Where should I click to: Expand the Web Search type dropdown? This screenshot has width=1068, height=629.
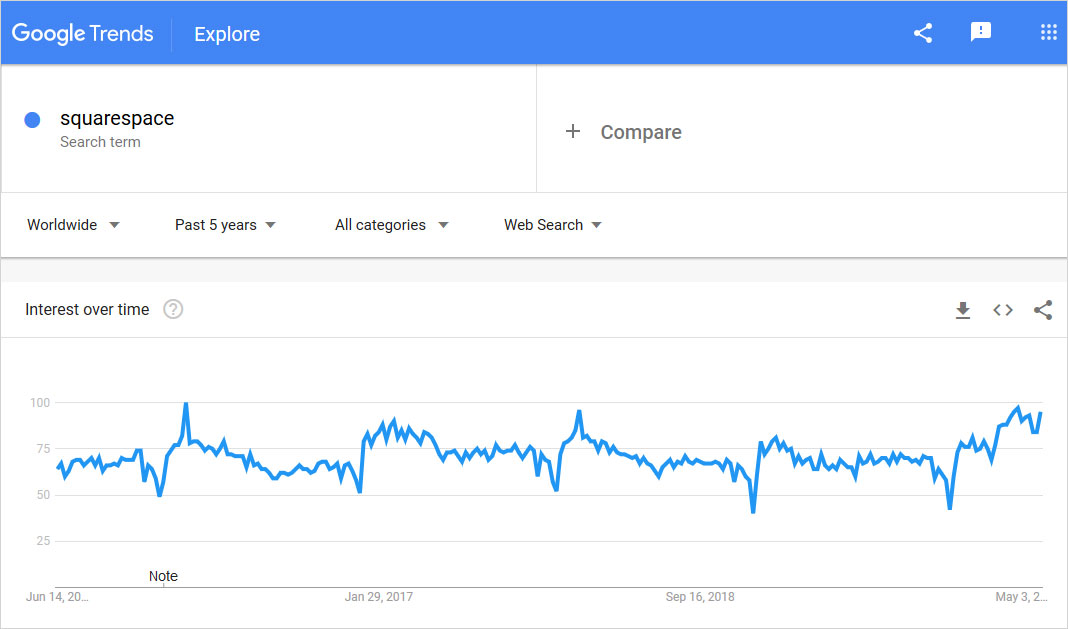pos(552,225)
